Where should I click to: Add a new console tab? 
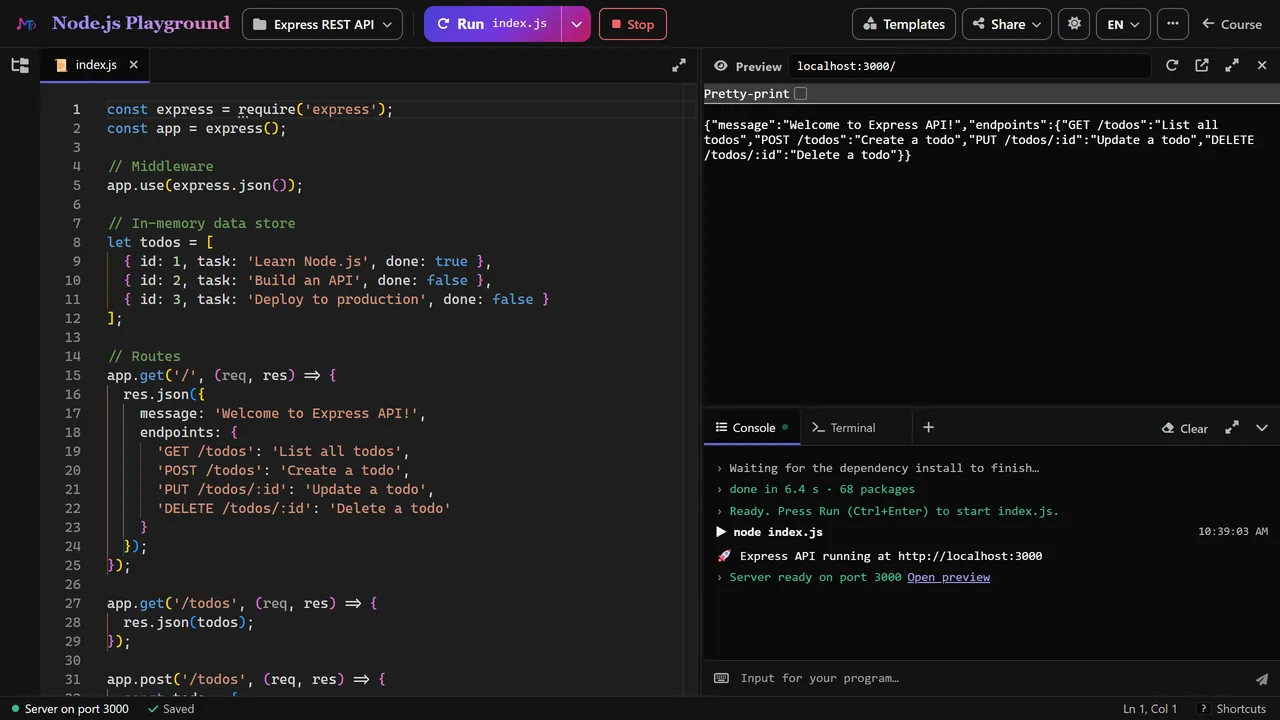pos(928,428)
